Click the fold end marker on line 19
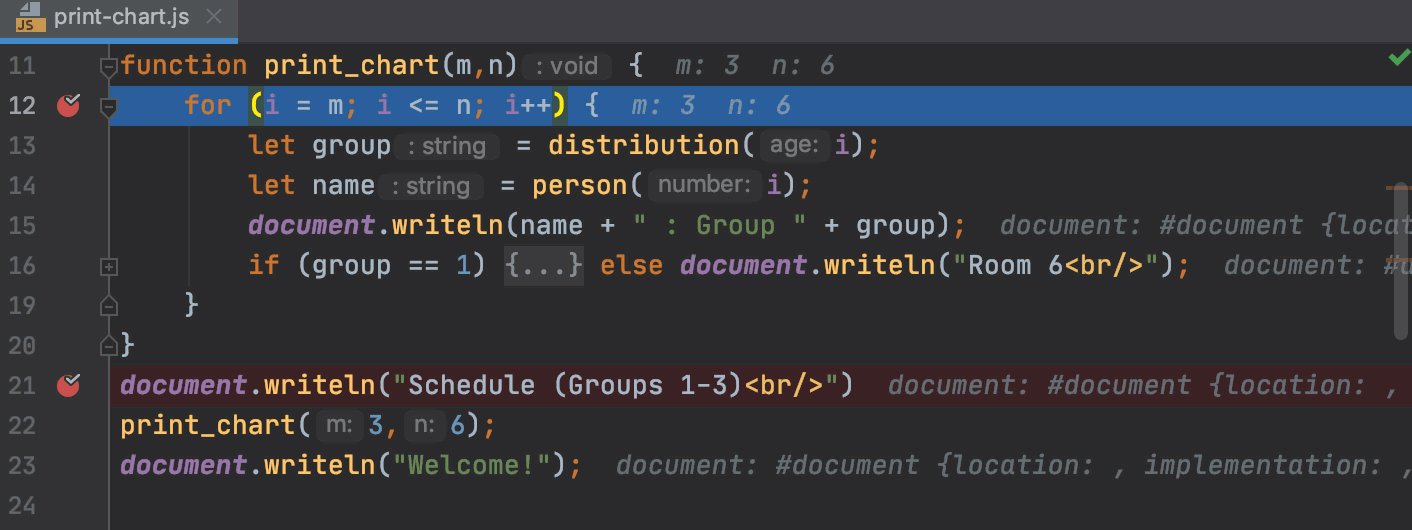Viewport: 1412px width, 530px height. [x=109, y=305]
